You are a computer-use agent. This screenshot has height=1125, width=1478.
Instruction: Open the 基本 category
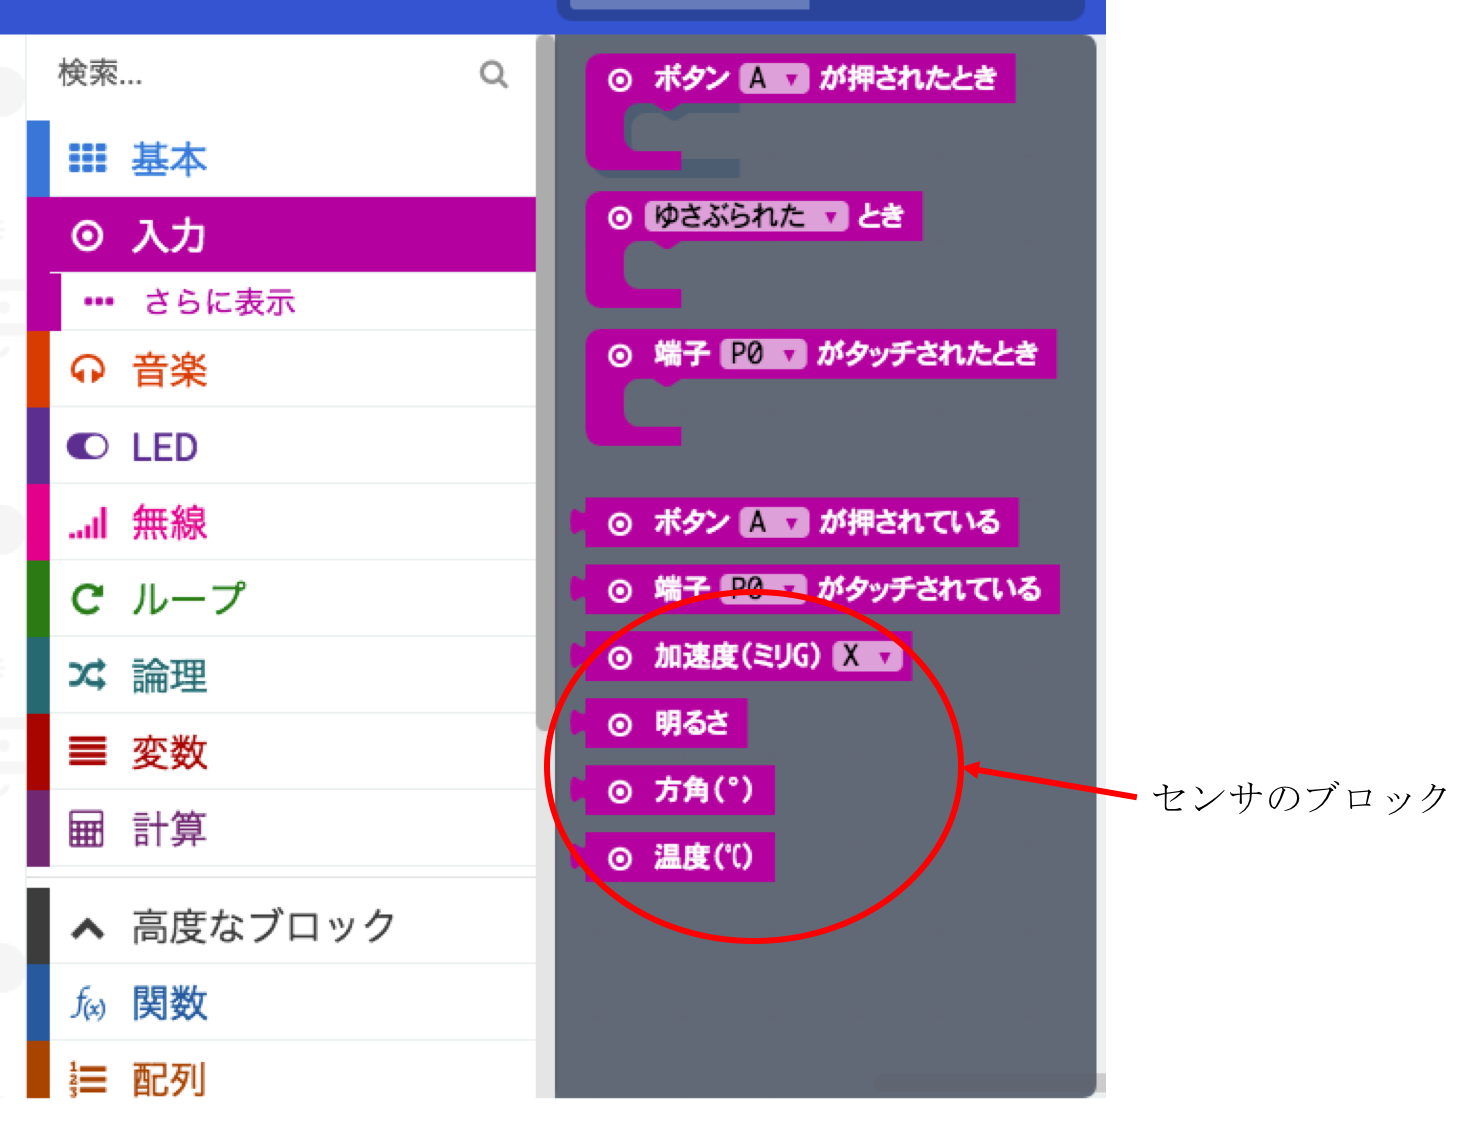(x=281, y=159)
